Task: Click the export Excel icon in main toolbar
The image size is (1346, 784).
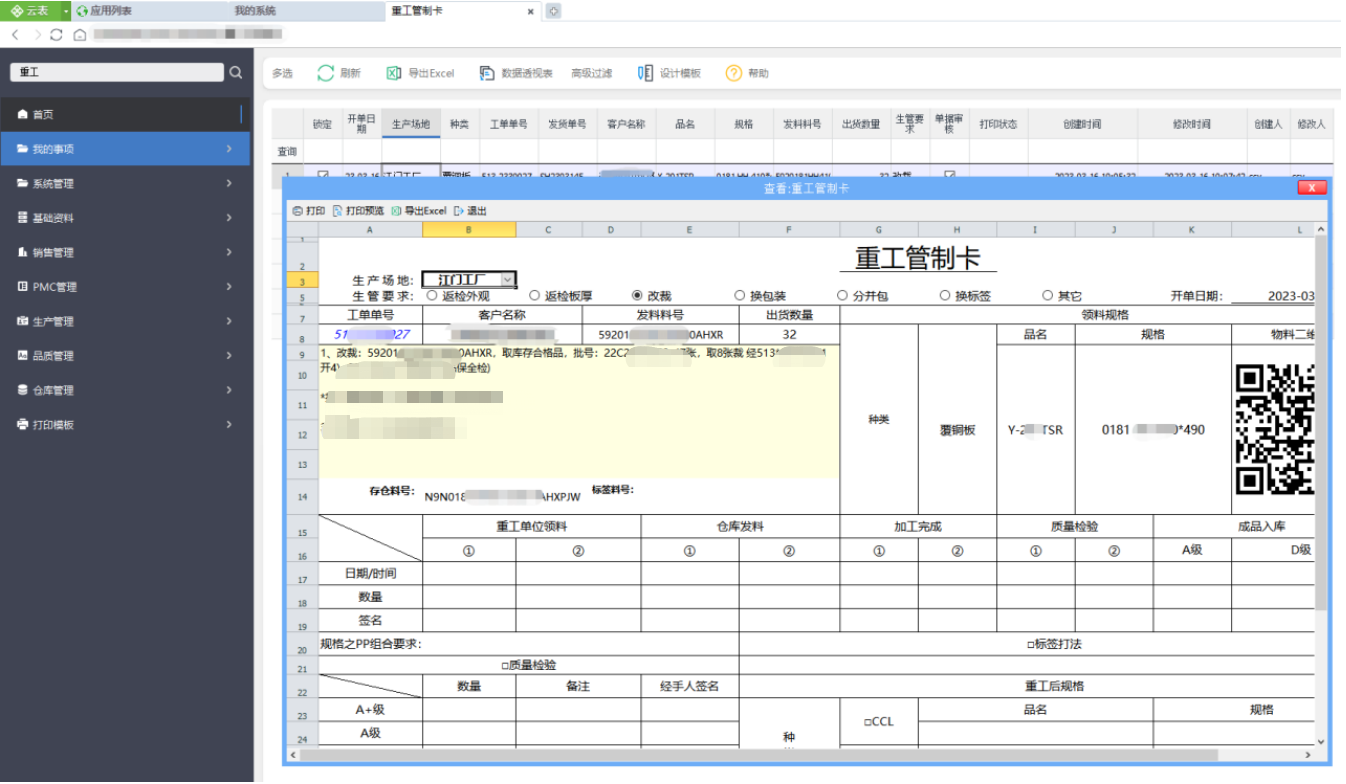Action: pyautogui.click(x=393, y=73)
